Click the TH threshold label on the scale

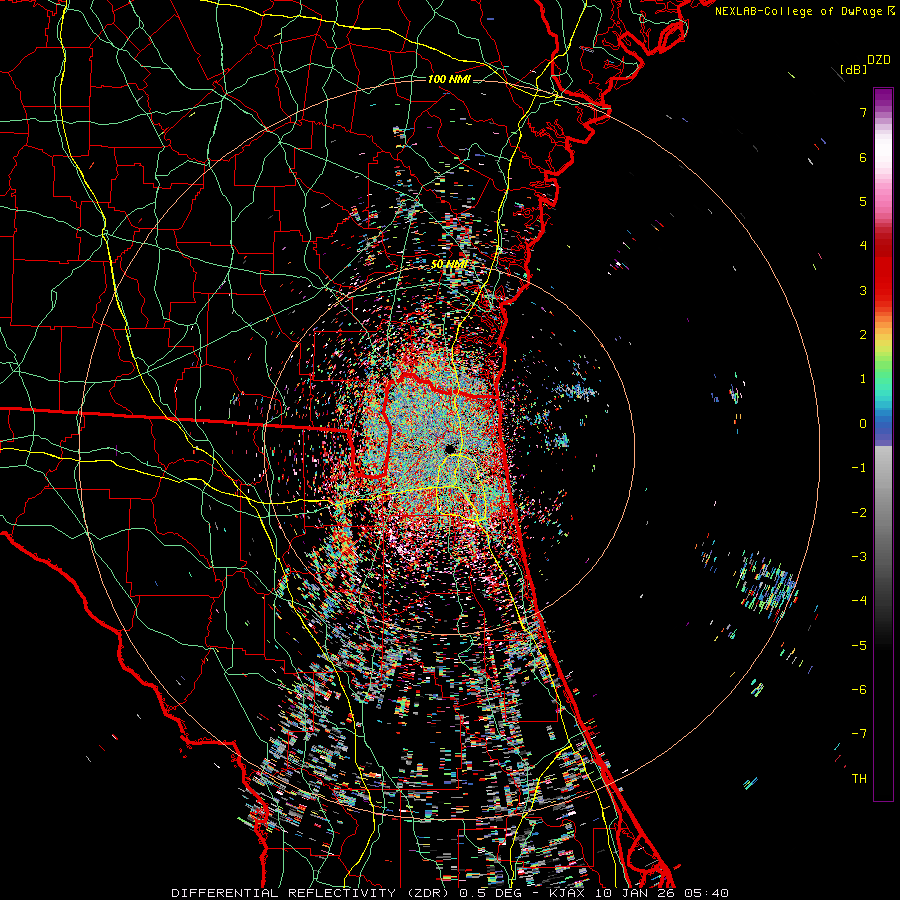tap(859, 779)
